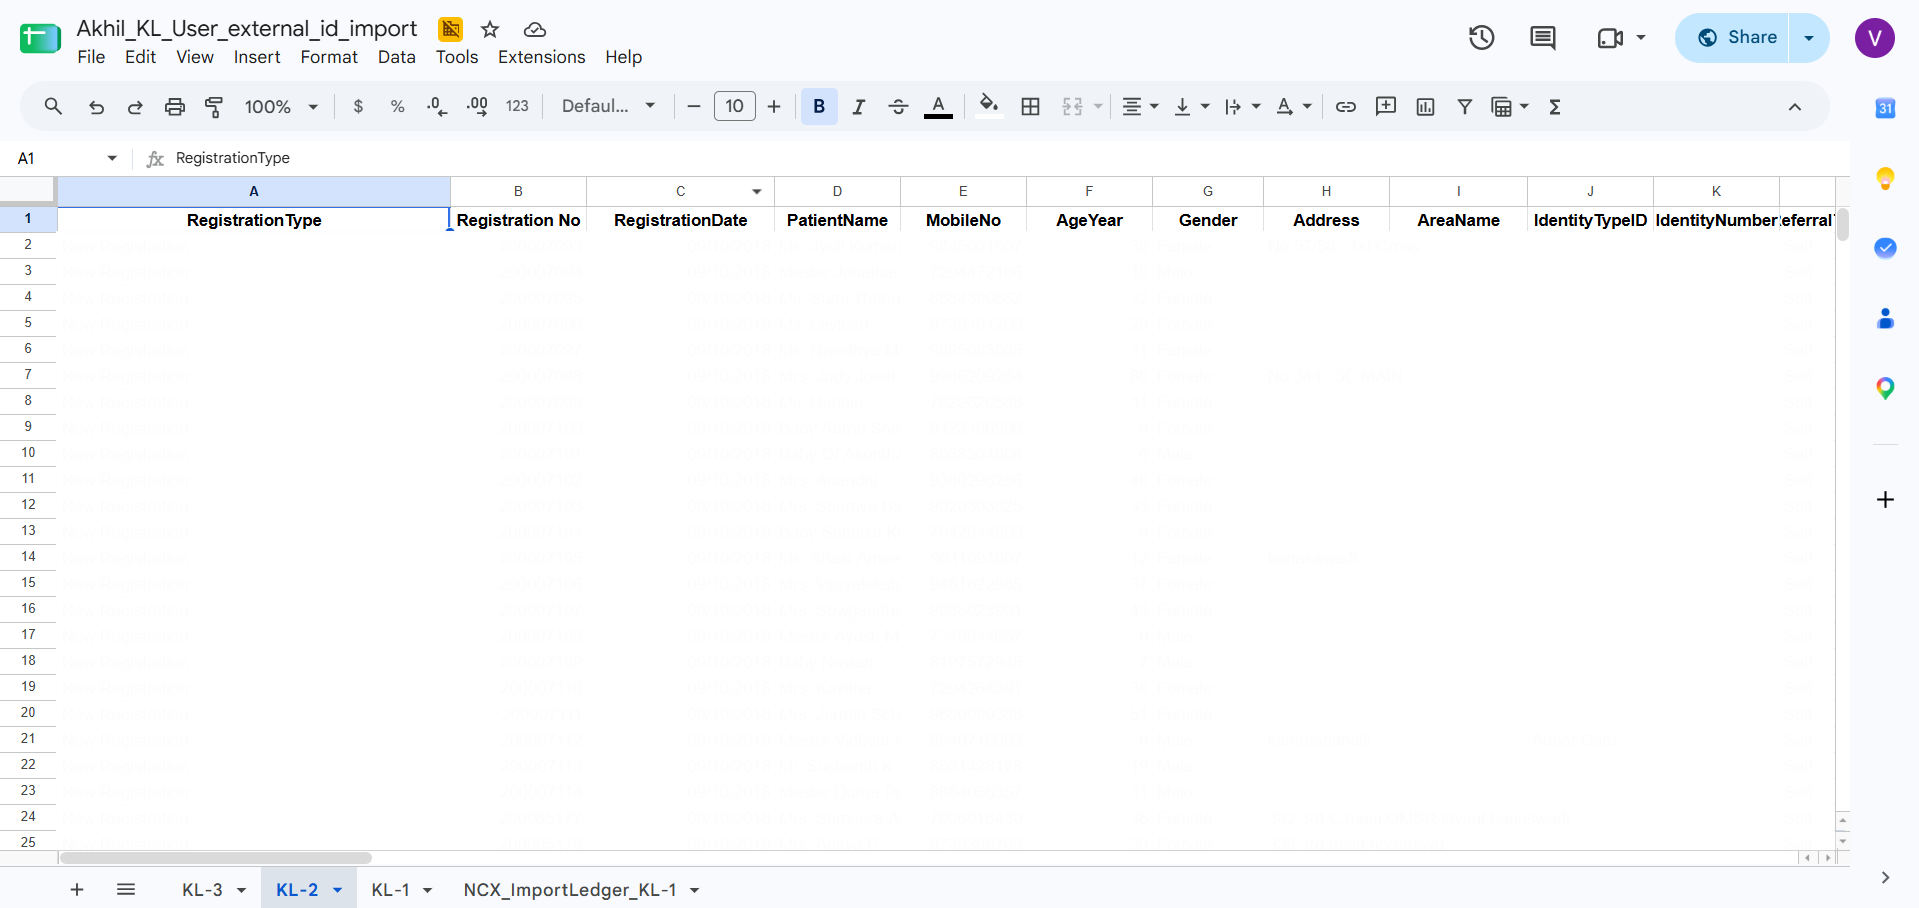Image resolution: width=1919 pixels, height=908 pixels.
Task: Open version history clock icon
Action: tap(1482, 38)
